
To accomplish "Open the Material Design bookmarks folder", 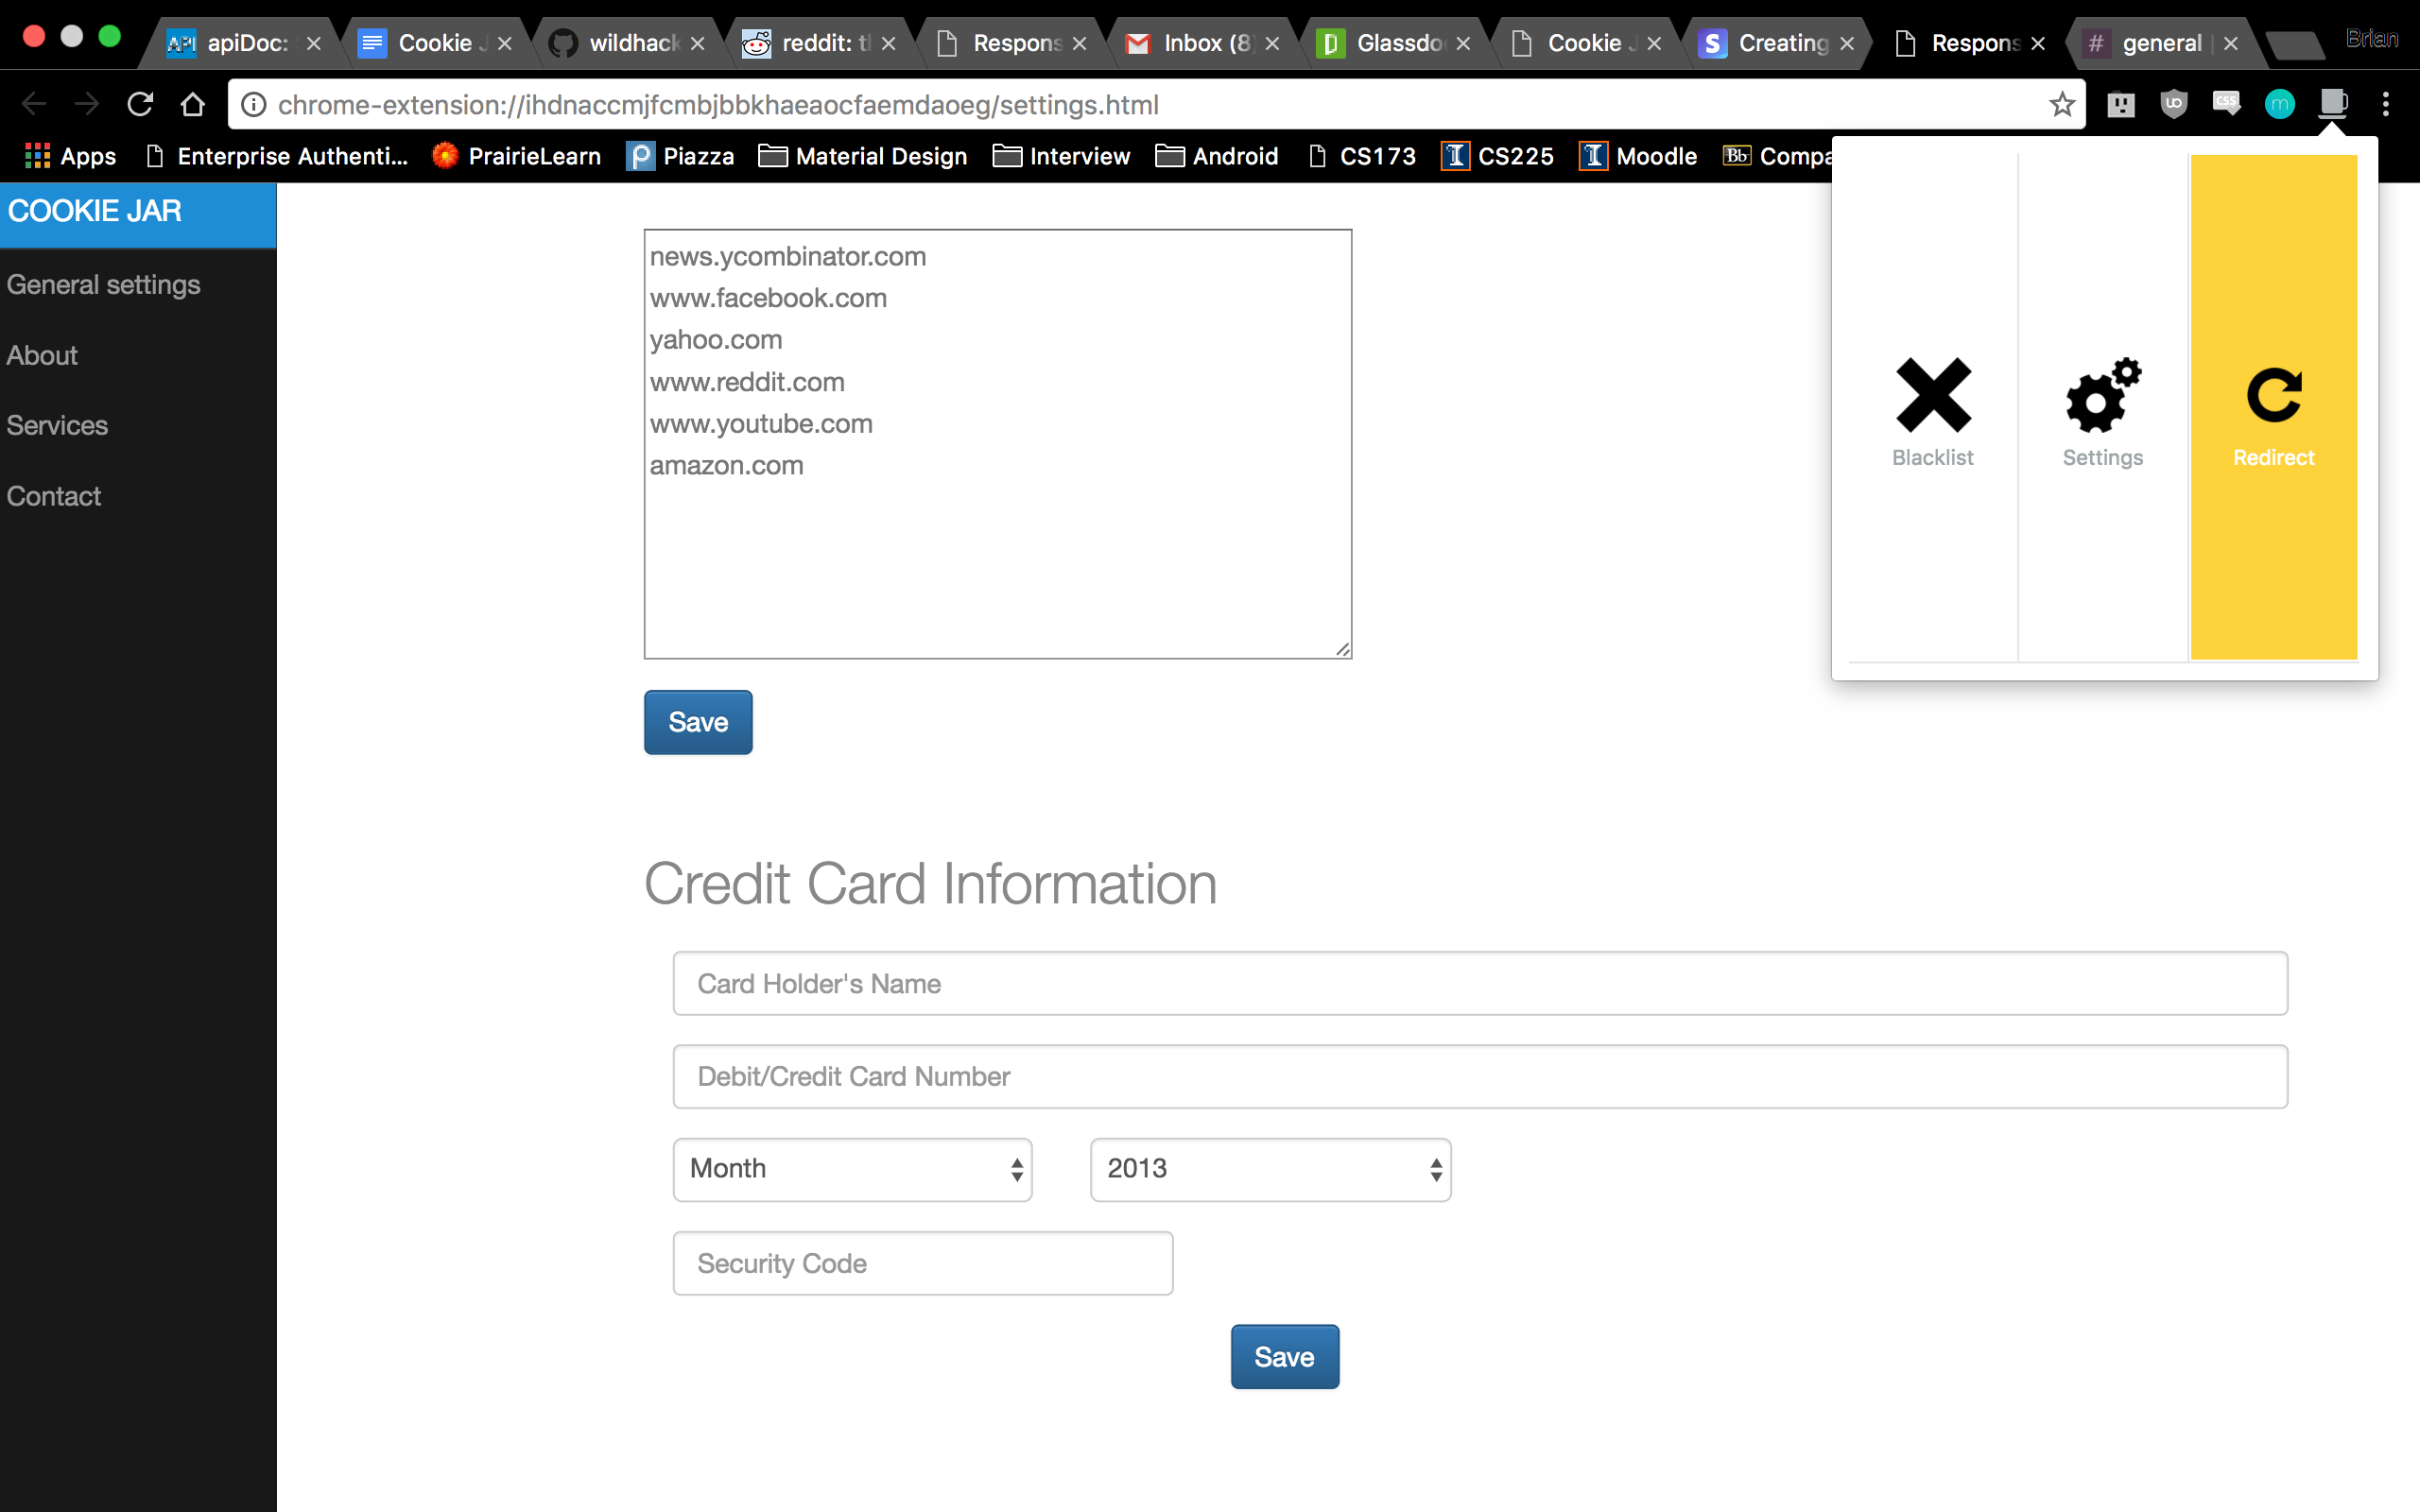I will click(x=863, y=156).
